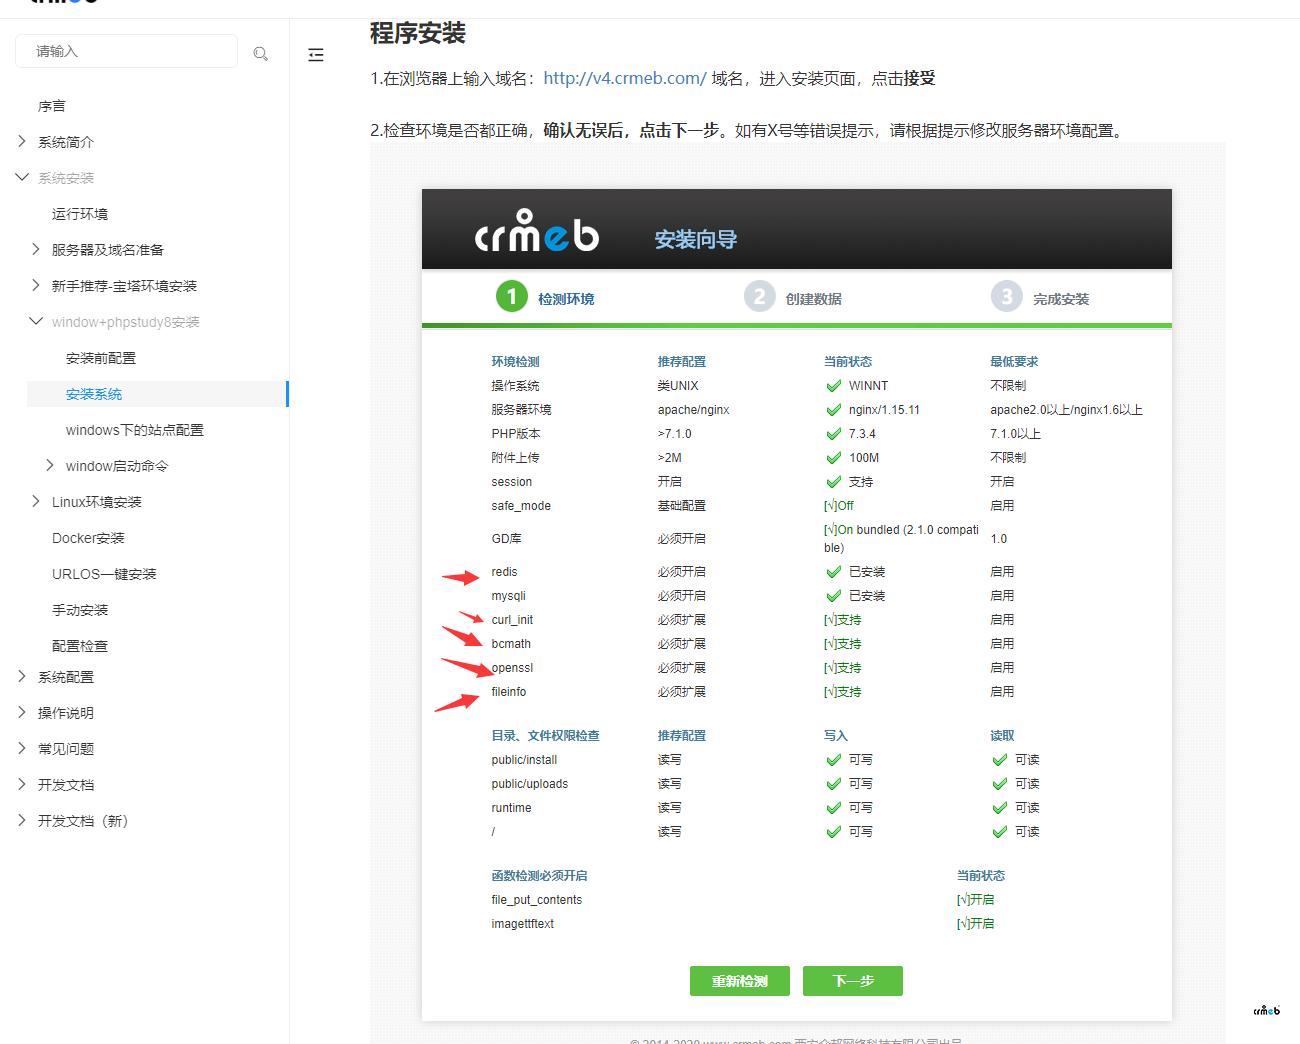This screenshot has height=1044, width=1300.
Task: Click the 系统配置 label
Action: tap(66, 677)
